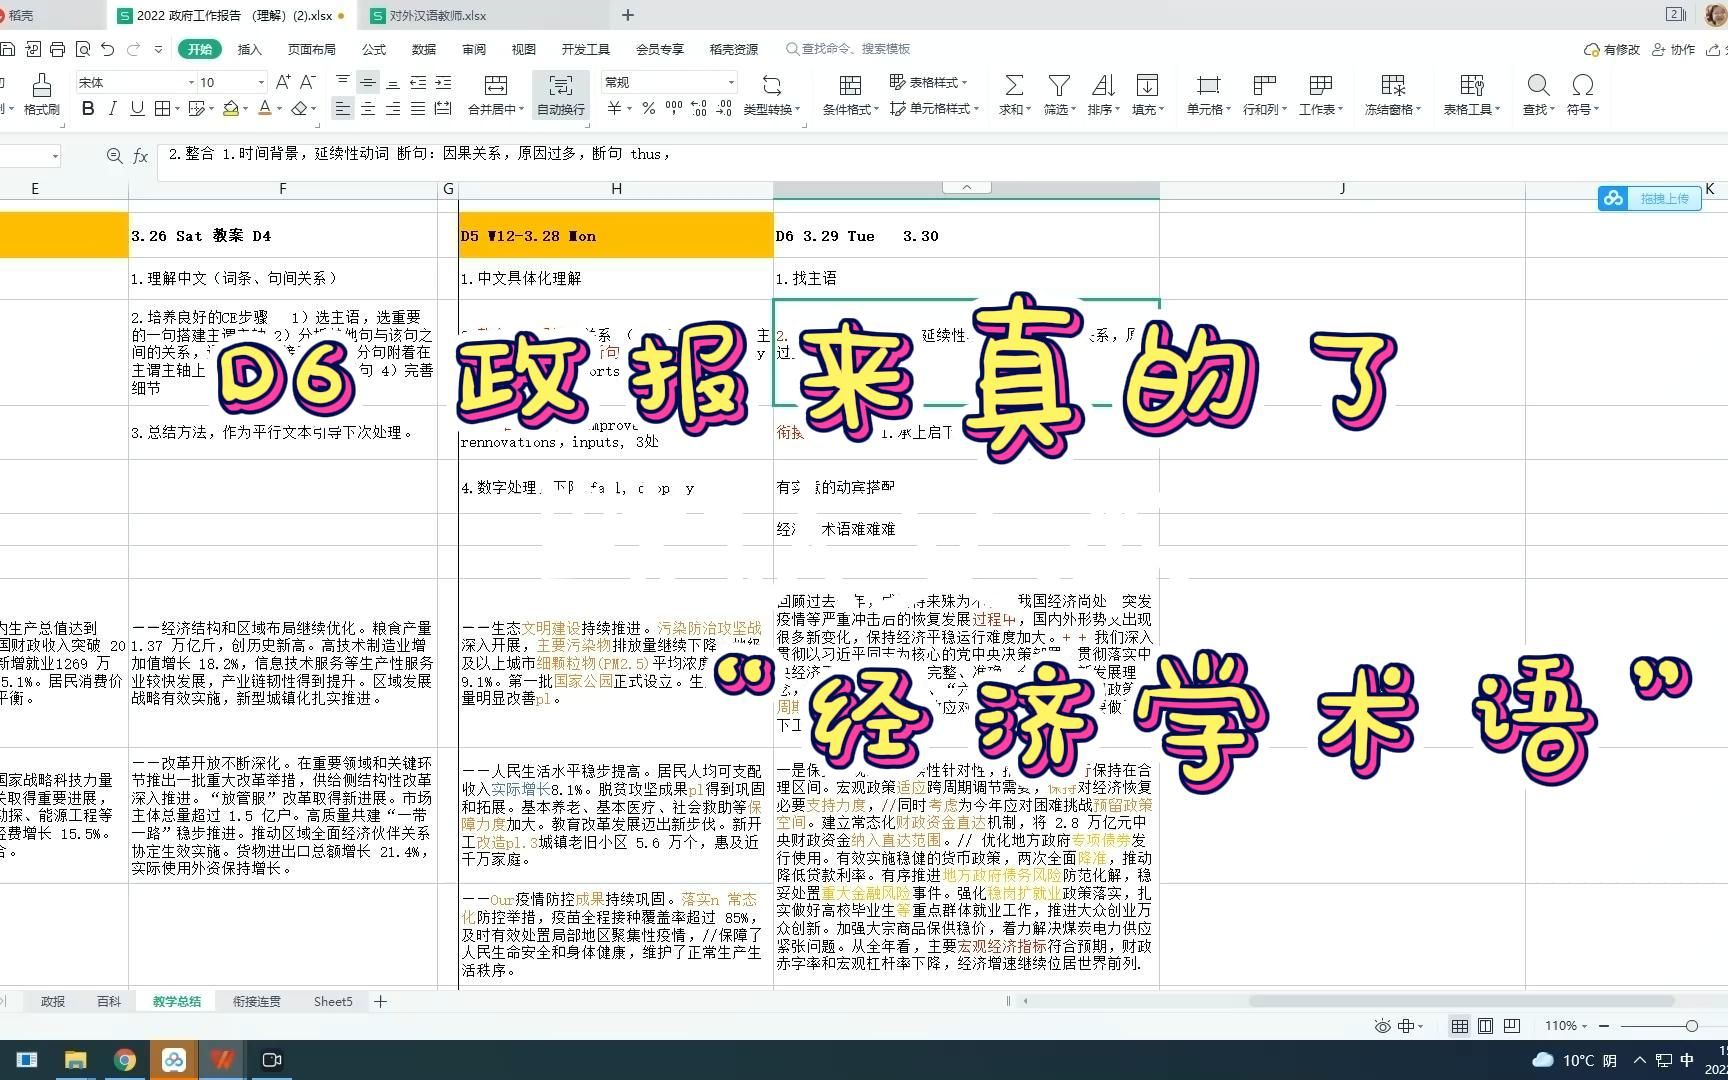Screen dimensions: 1728x1080
Task: Open the 表格样式 table style dropdown
Action: click(x=928, y=82)
